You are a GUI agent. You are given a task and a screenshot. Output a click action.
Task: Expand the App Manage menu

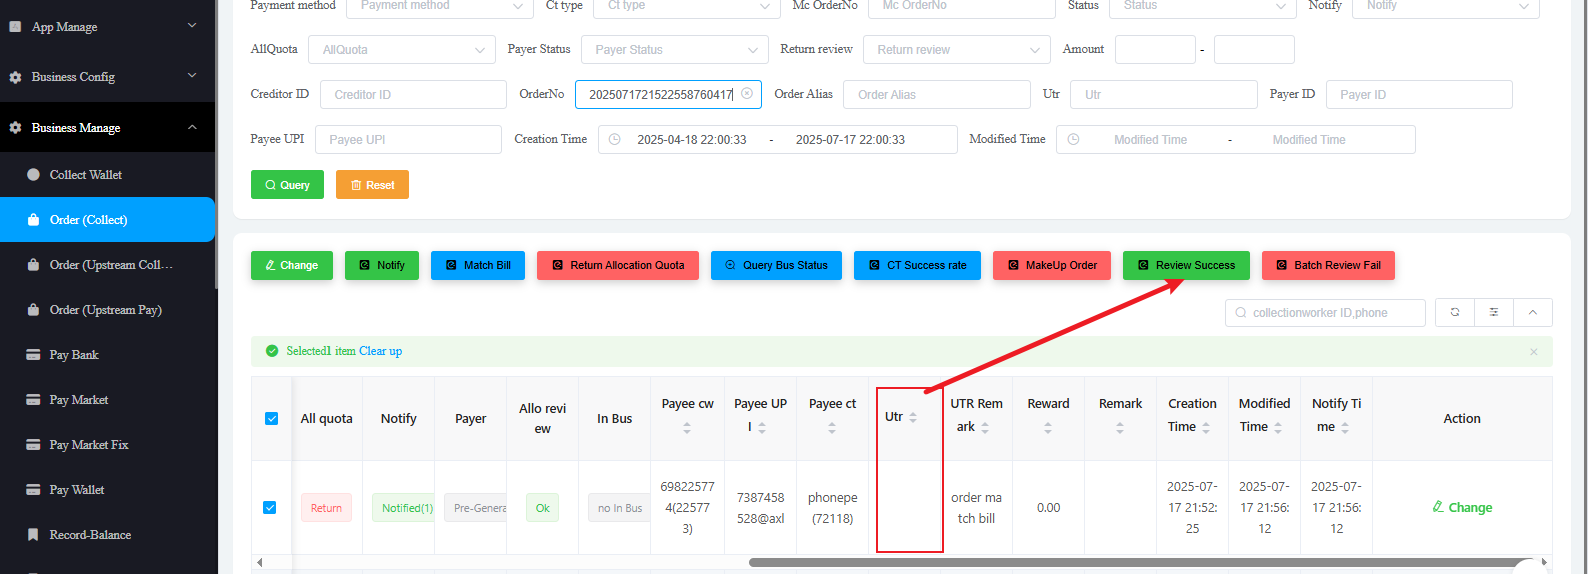pyautogui.click(x=108, y=27)
